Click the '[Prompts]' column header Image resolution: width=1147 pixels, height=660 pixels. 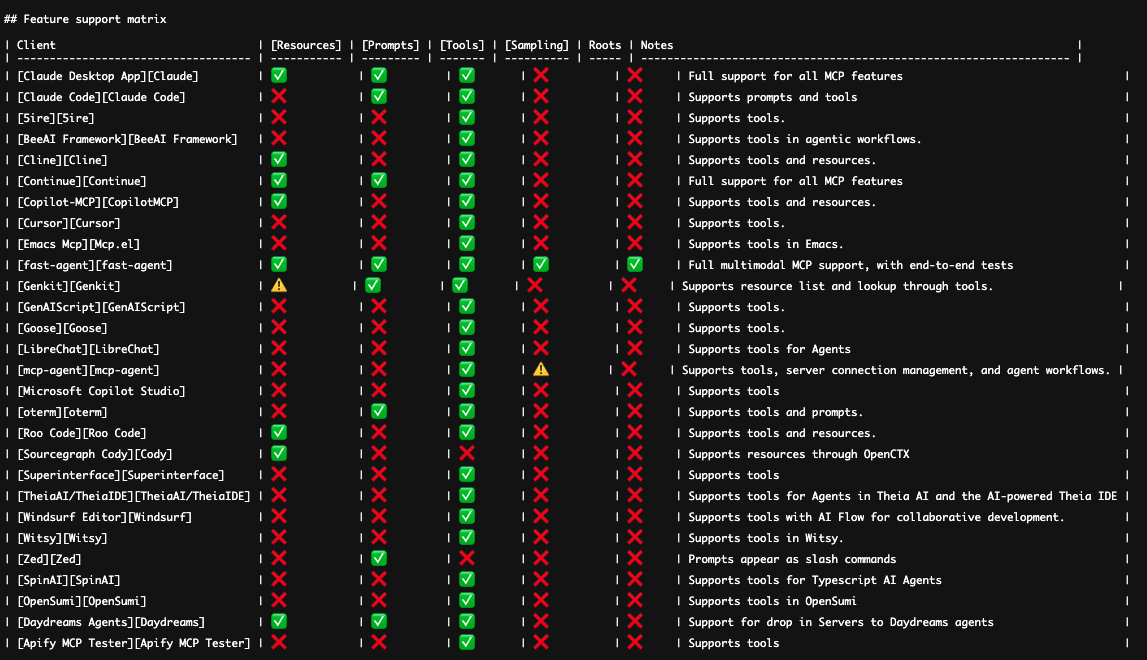391,45
